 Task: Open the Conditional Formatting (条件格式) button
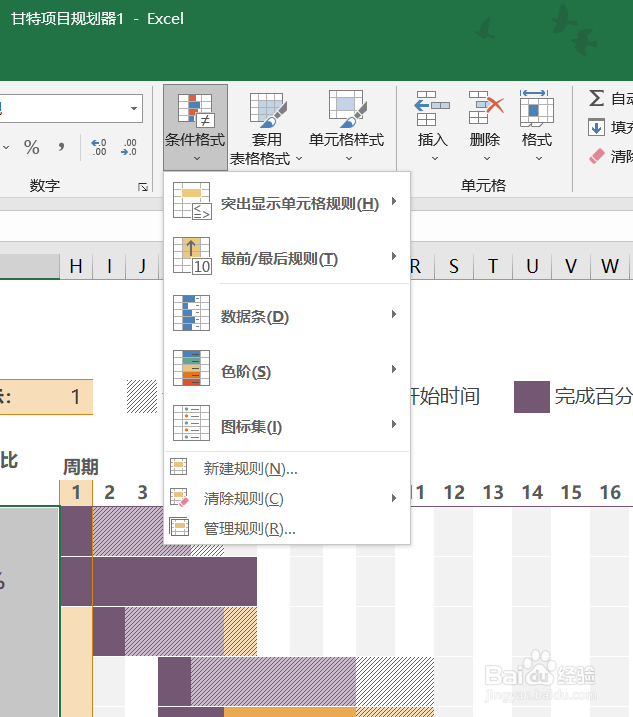click(x=195, y=127)
